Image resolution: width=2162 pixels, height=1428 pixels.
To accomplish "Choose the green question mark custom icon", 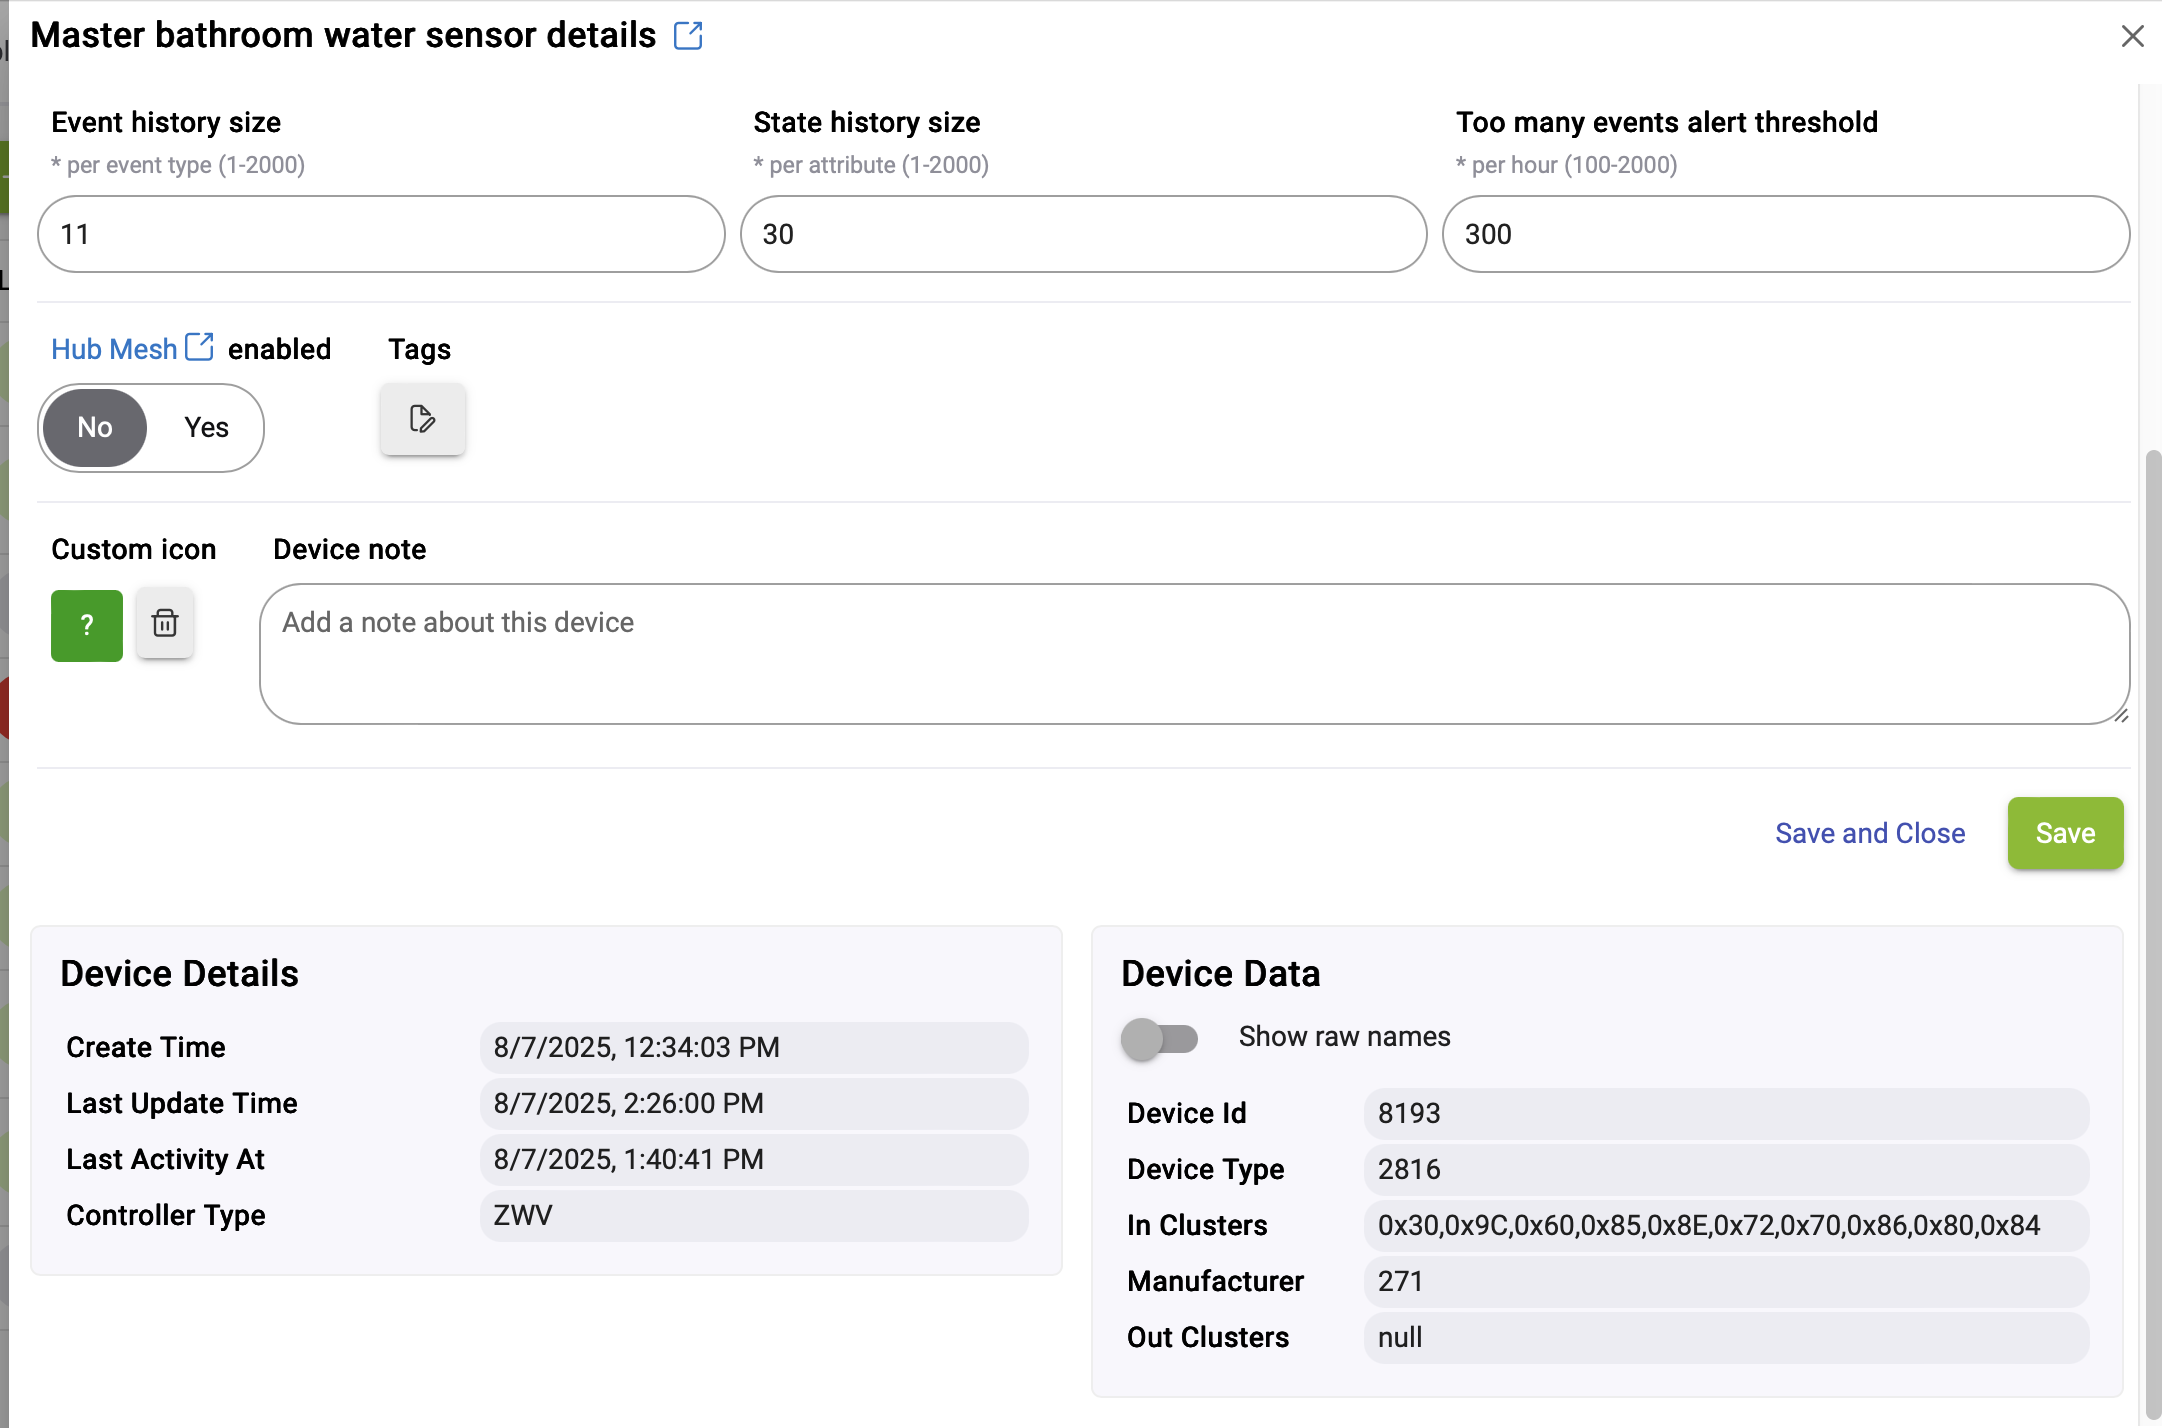I will tap(87, 625).
